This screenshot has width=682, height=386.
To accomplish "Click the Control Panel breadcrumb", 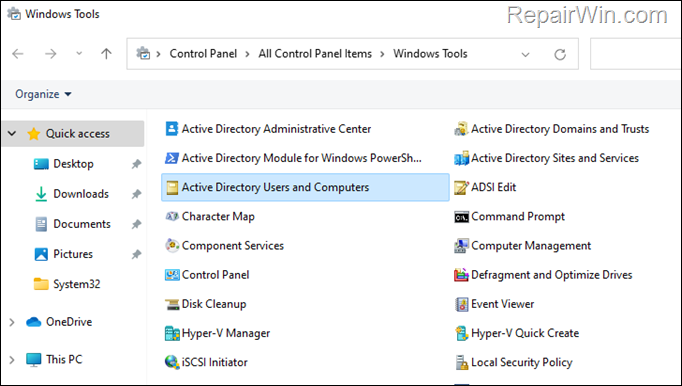I will pos(203,54).
